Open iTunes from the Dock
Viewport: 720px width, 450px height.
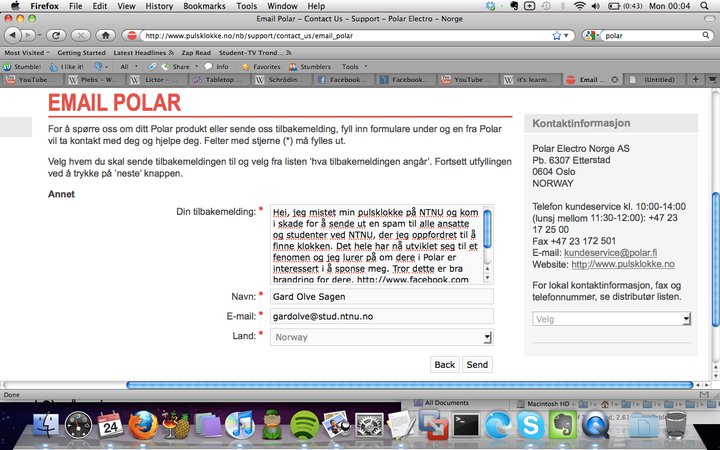240,425
